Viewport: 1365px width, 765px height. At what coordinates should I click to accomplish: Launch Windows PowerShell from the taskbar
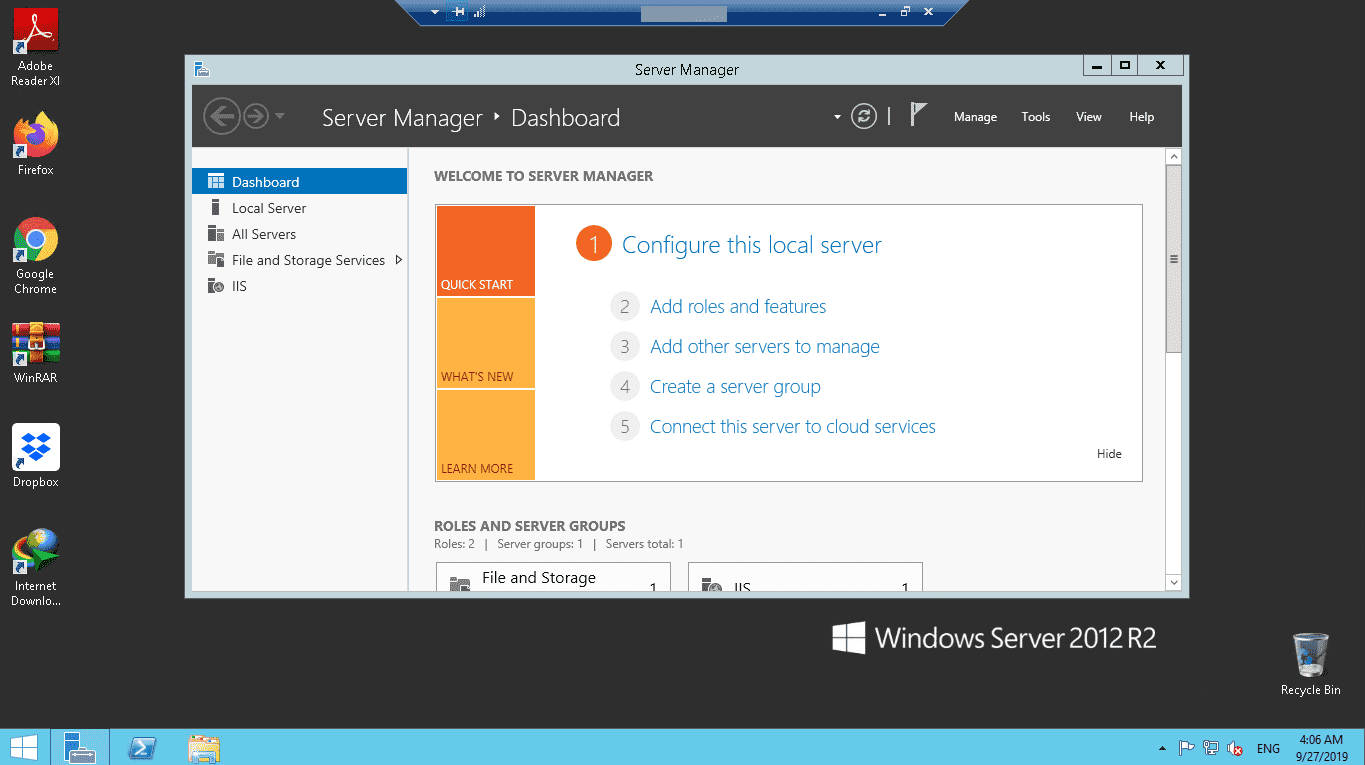(x=142, y=748)
